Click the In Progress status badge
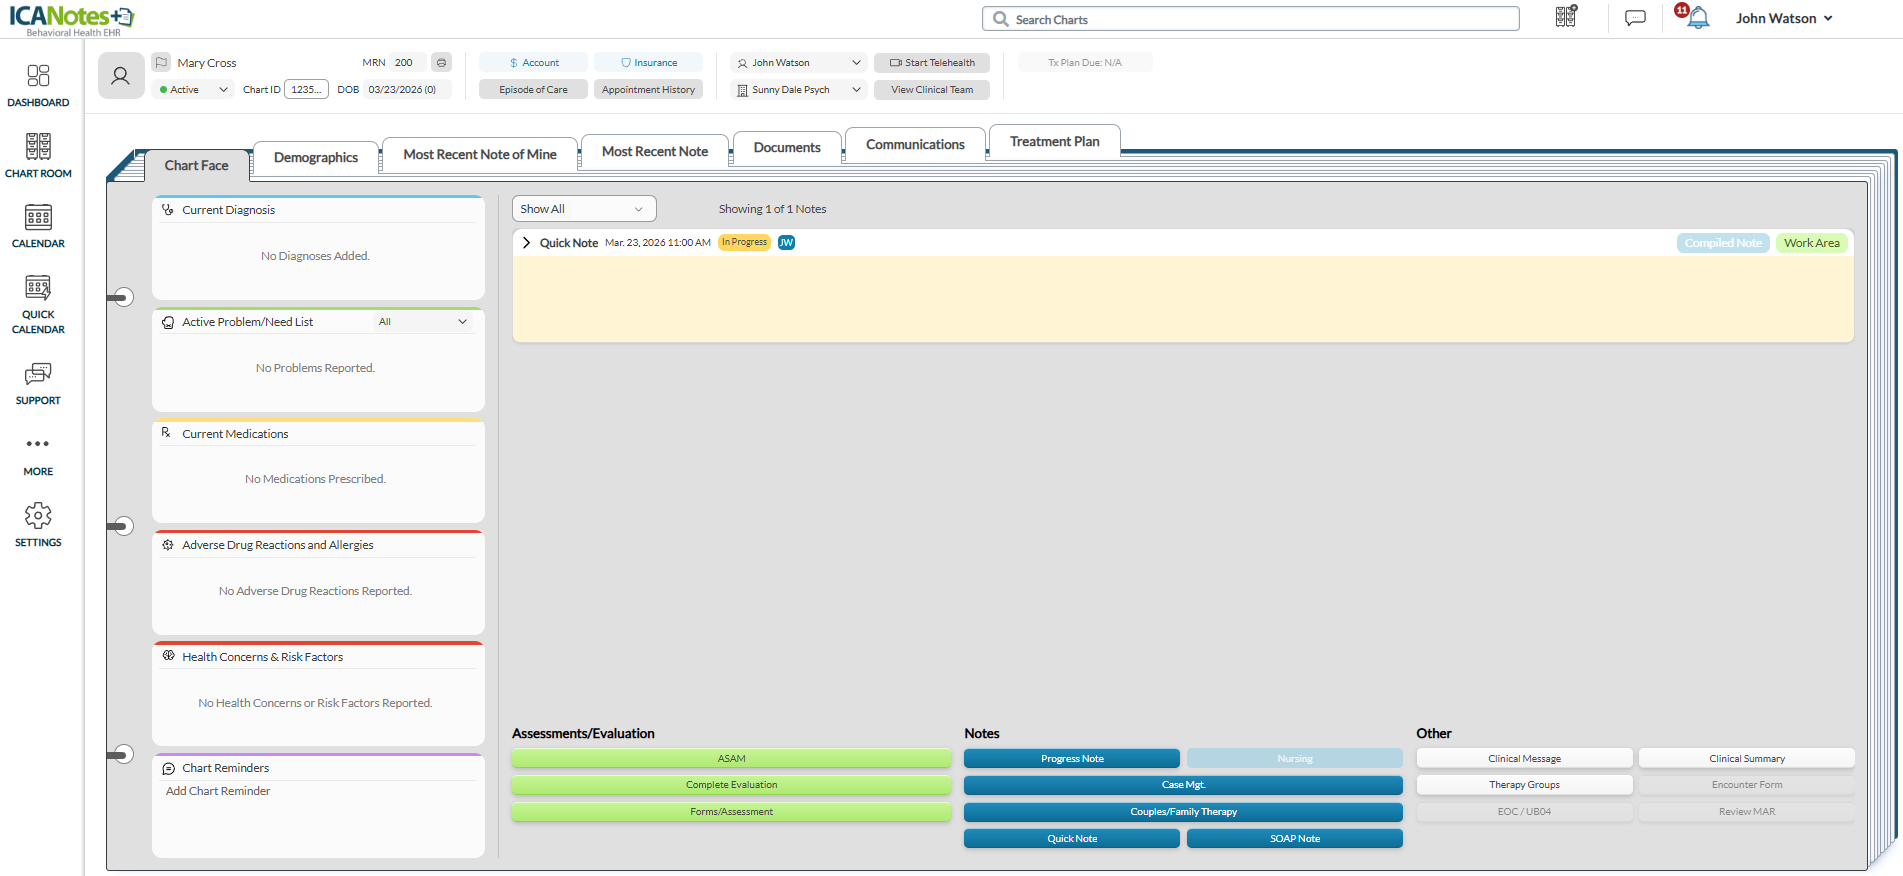 [745, 242]
